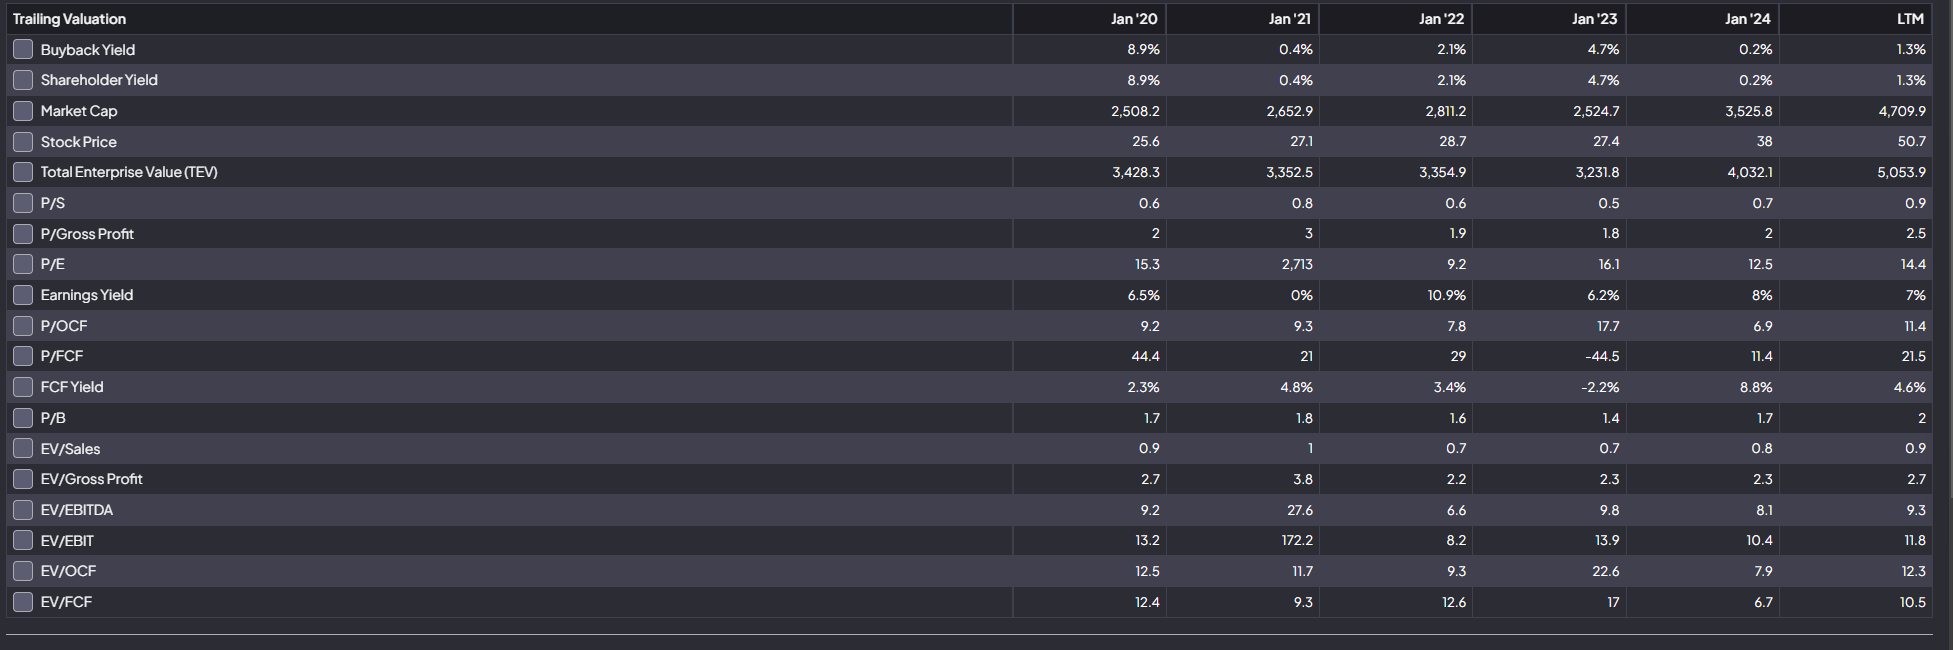Tick the P/Gross Profit checkbox
The image size is (1953, 650).
(23, 234)
